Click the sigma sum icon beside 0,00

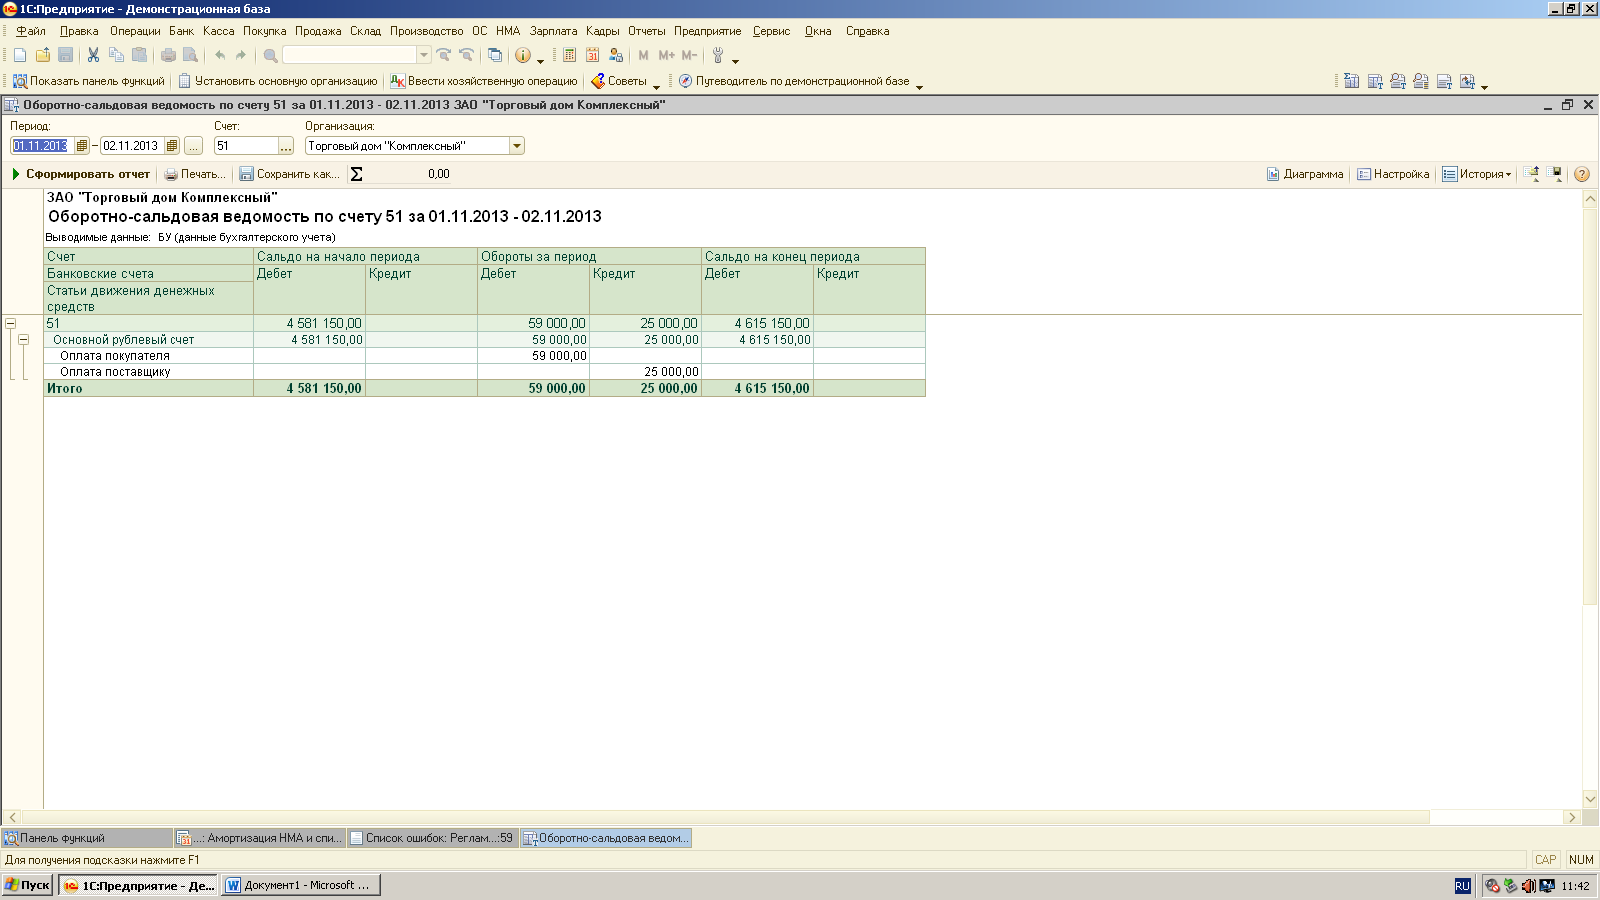(356, 174)
